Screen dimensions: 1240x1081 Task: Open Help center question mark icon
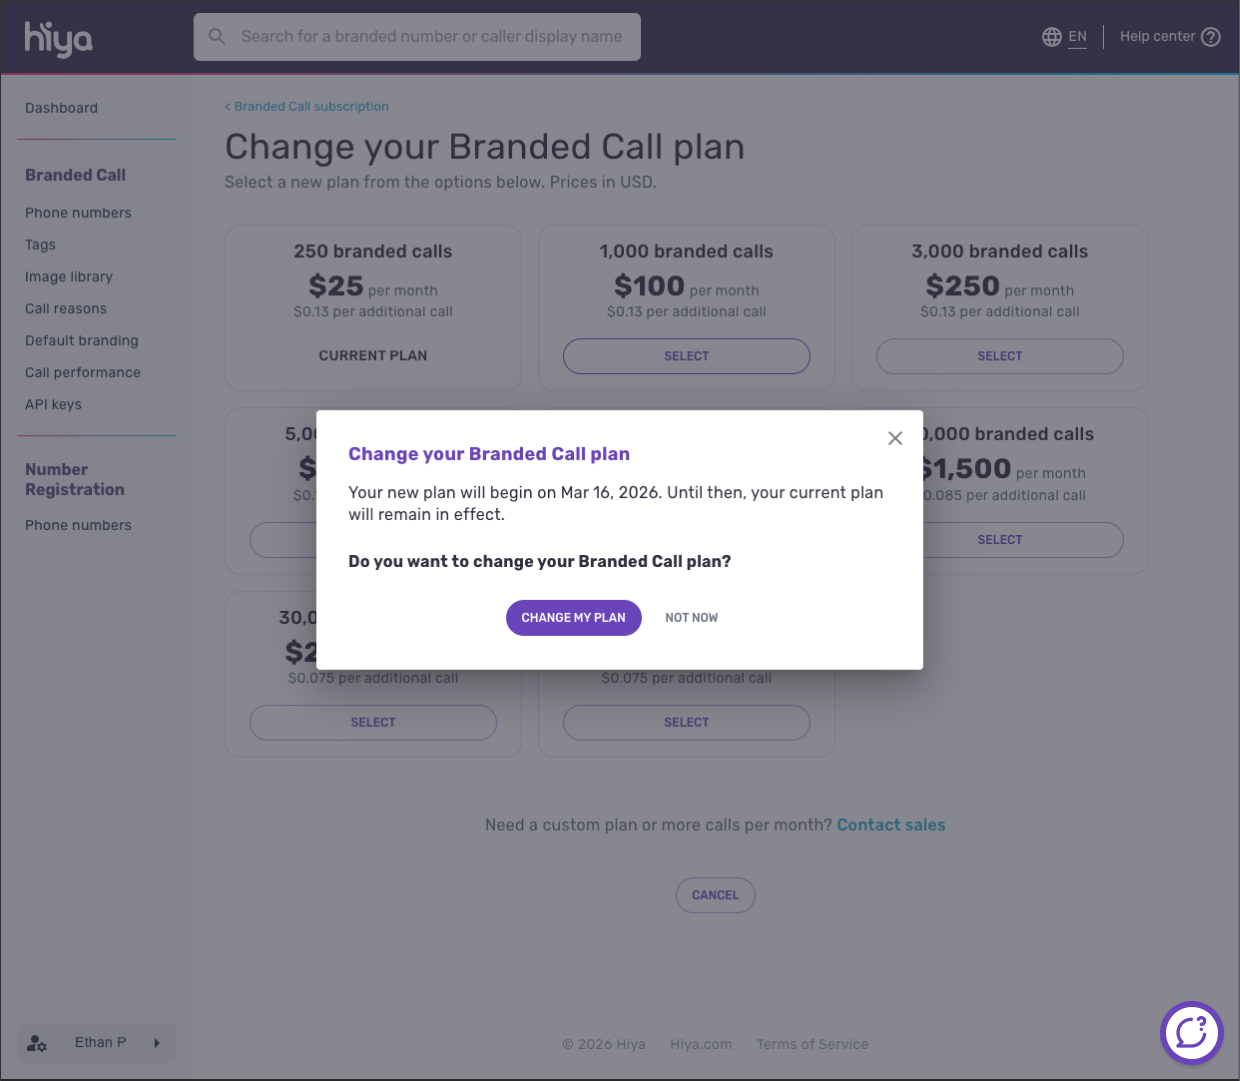(1211, 37)
